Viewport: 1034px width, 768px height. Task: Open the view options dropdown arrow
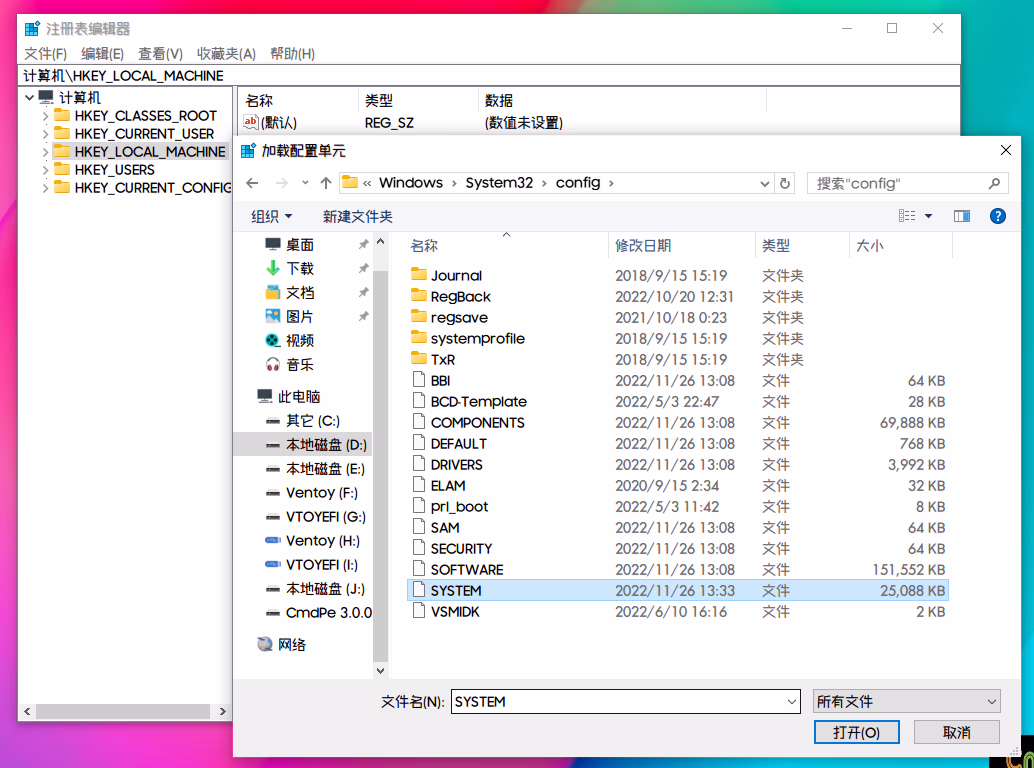[928, 216]
